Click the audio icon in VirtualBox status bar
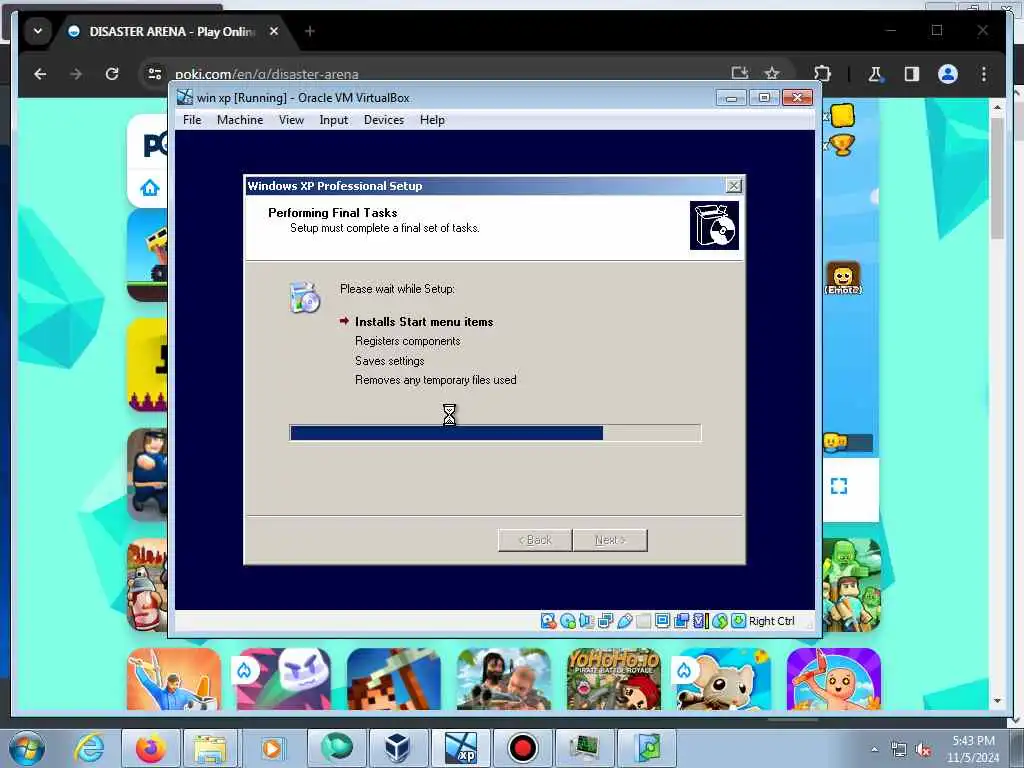The width and height of the screenshot is (1024, 768). [x=586, y=621]
